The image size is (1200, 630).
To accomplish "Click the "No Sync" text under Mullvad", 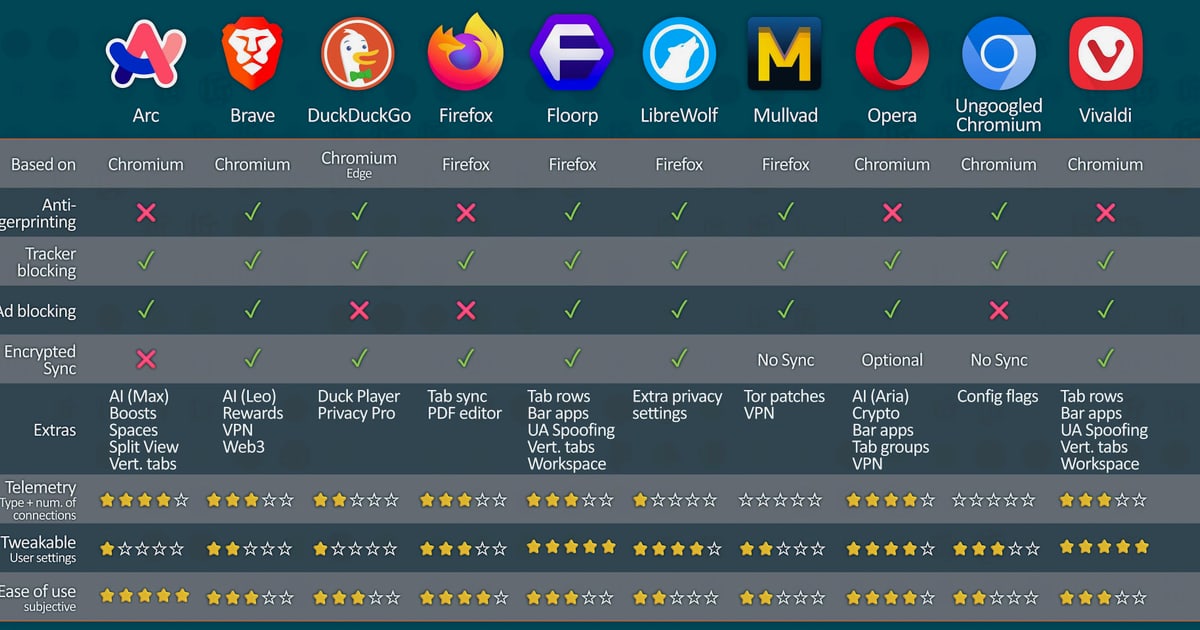I will coord(785,360).
